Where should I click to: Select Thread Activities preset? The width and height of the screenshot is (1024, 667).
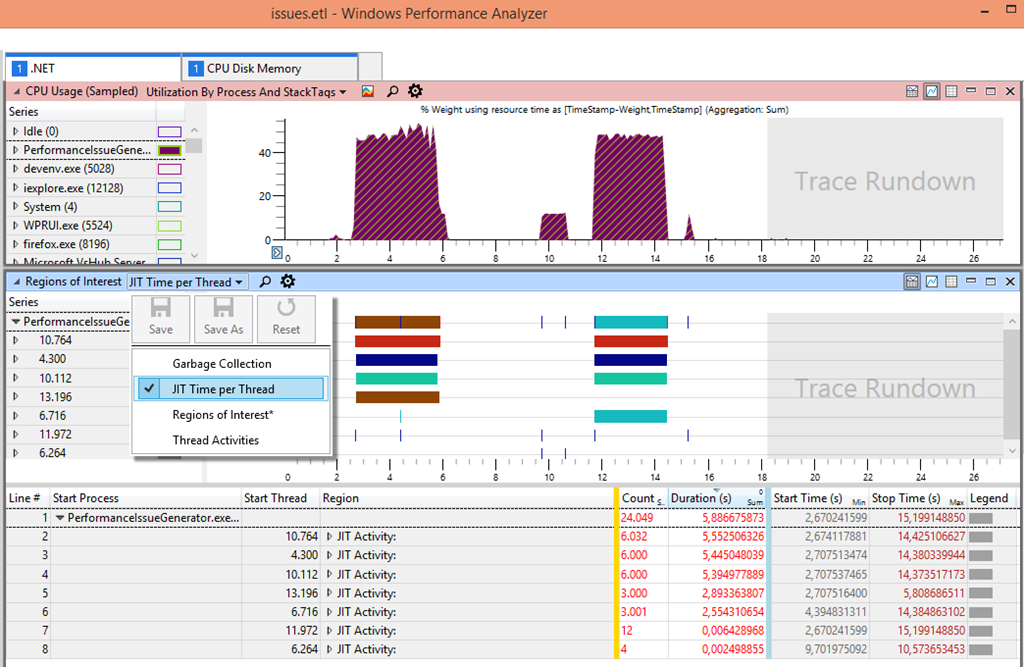(231, 440)
